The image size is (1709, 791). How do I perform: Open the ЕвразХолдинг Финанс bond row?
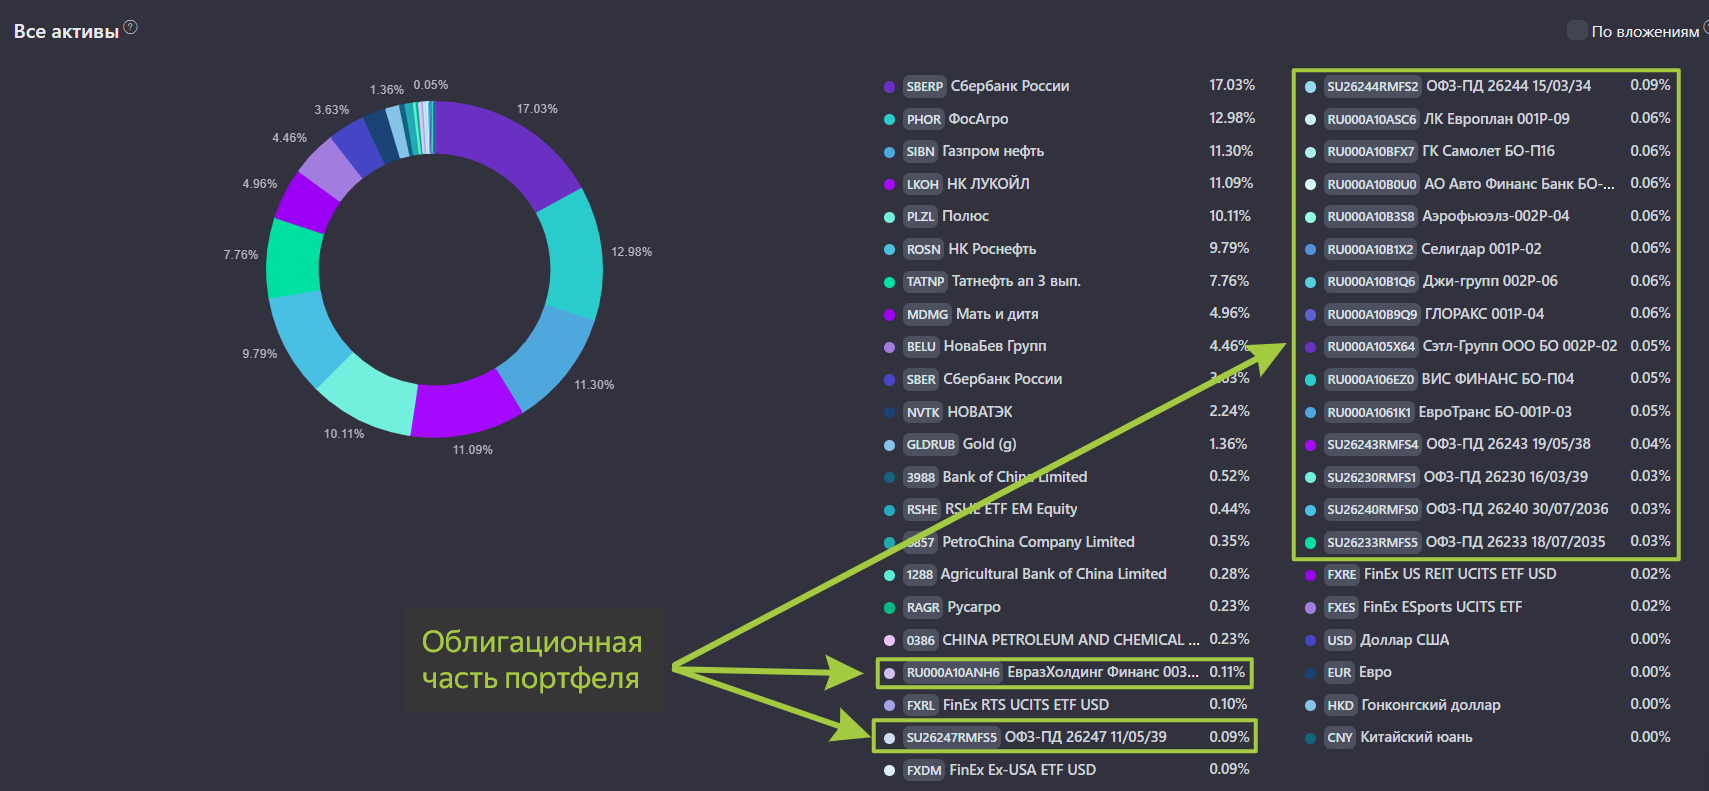(1065, 673)
